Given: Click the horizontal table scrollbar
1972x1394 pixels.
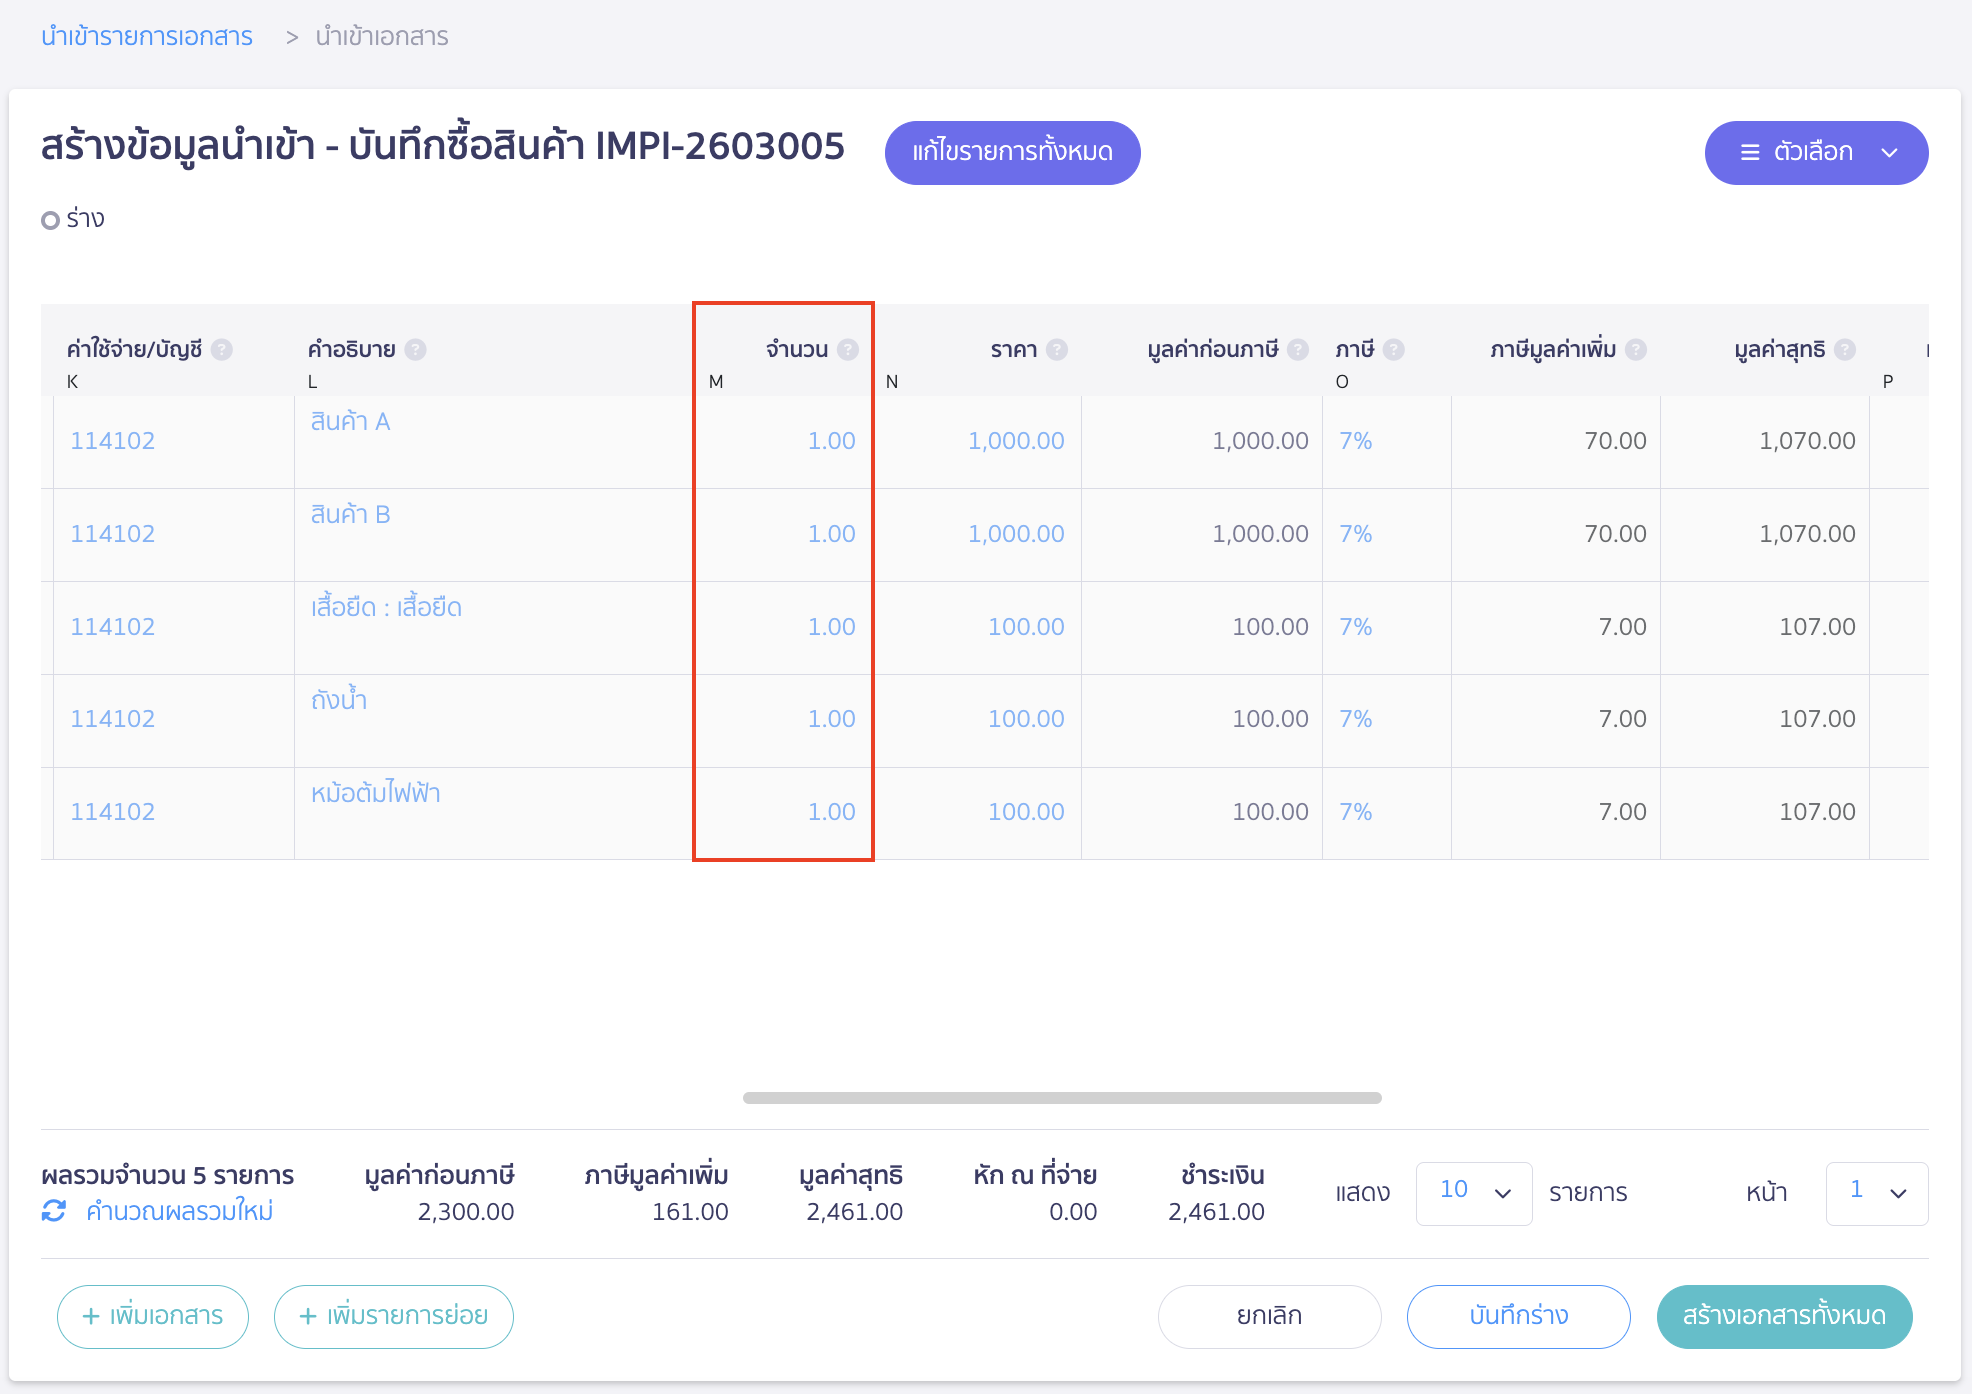Looking at the screenshot, I should (x=1062, y=1098).
